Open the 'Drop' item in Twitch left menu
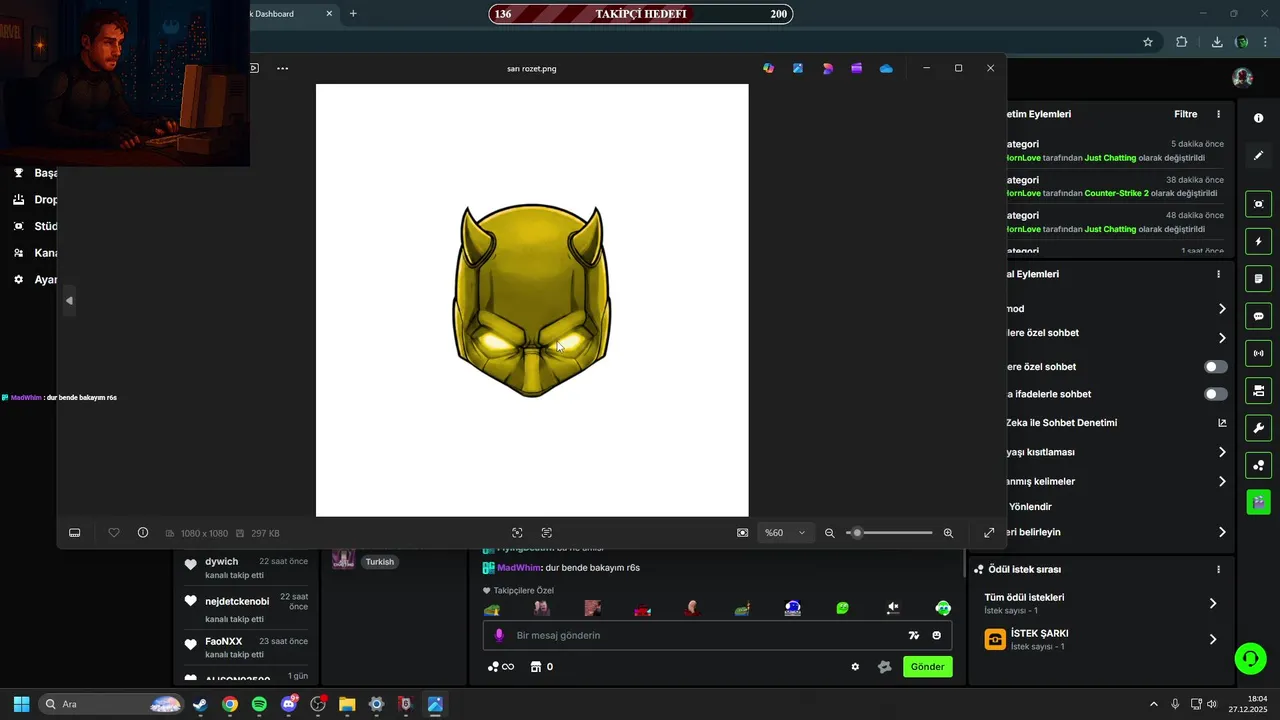The width and height of the screenshot is (1280, 720). click(34, 199)
